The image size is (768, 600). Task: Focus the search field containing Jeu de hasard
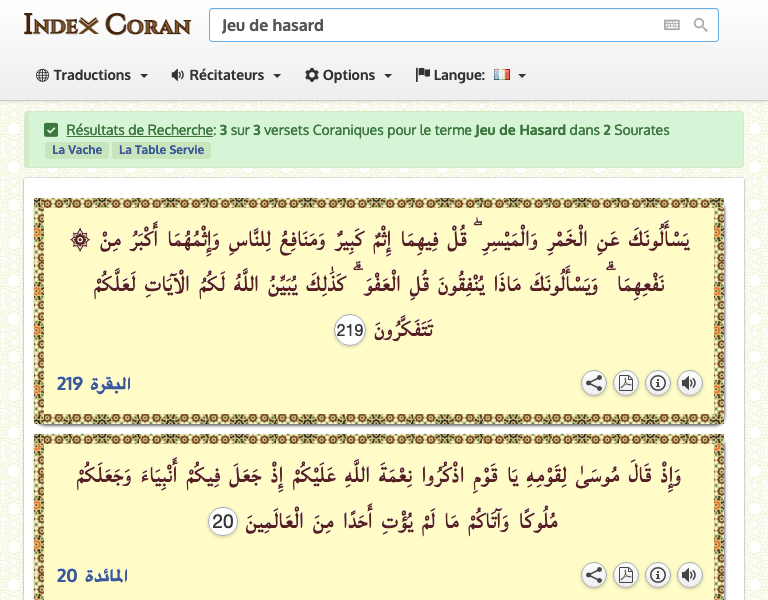point(463,25)
